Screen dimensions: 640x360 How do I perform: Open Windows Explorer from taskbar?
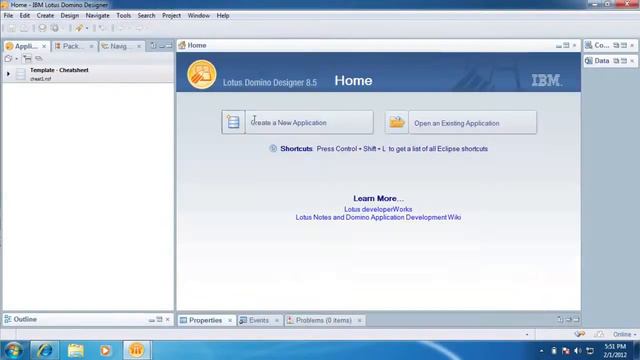click(76, 350)
